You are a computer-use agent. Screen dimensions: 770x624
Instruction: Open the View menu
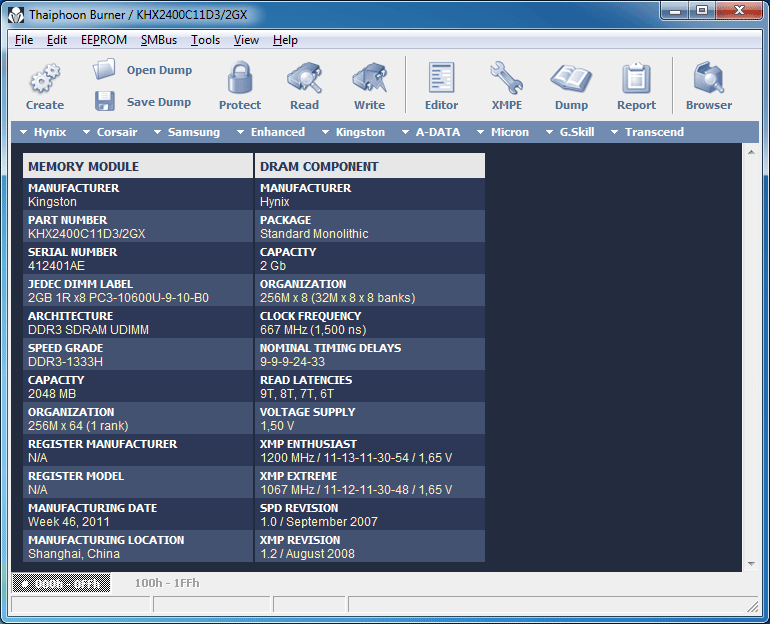[246, 40]
